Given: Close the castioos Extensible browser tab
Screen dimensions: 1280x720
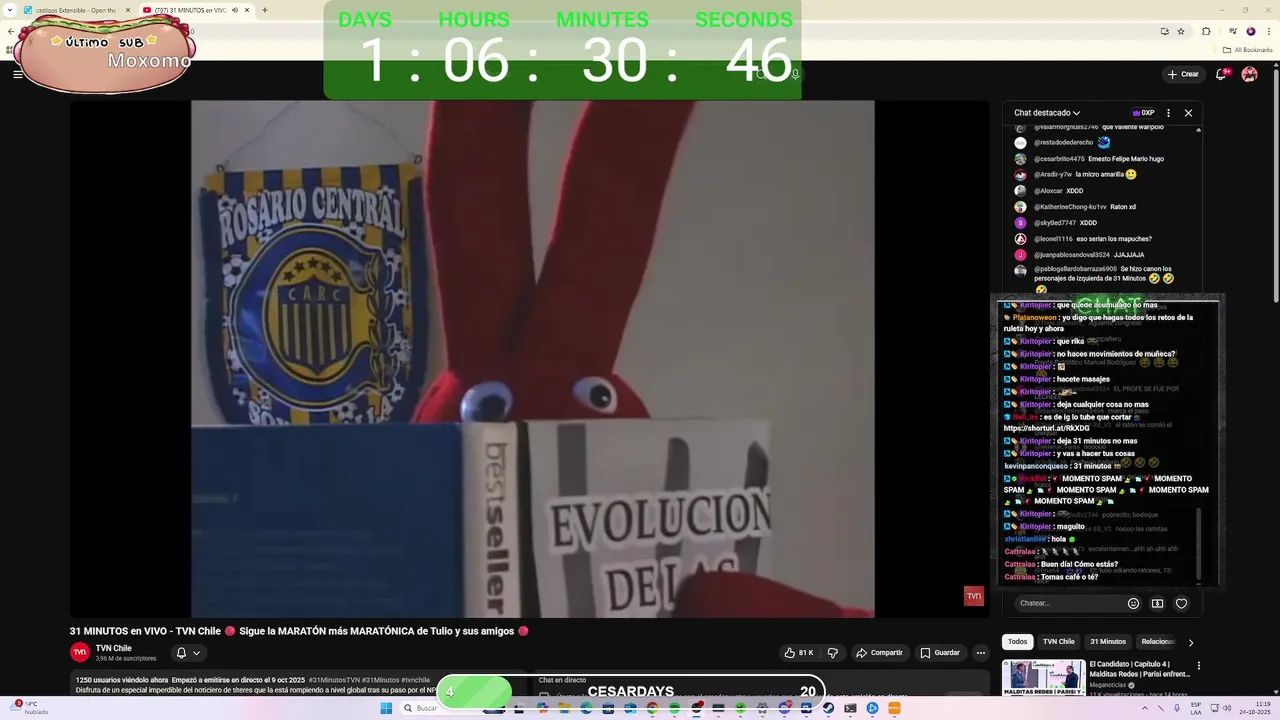Looking at the screenshot, I should coord(127,10).
